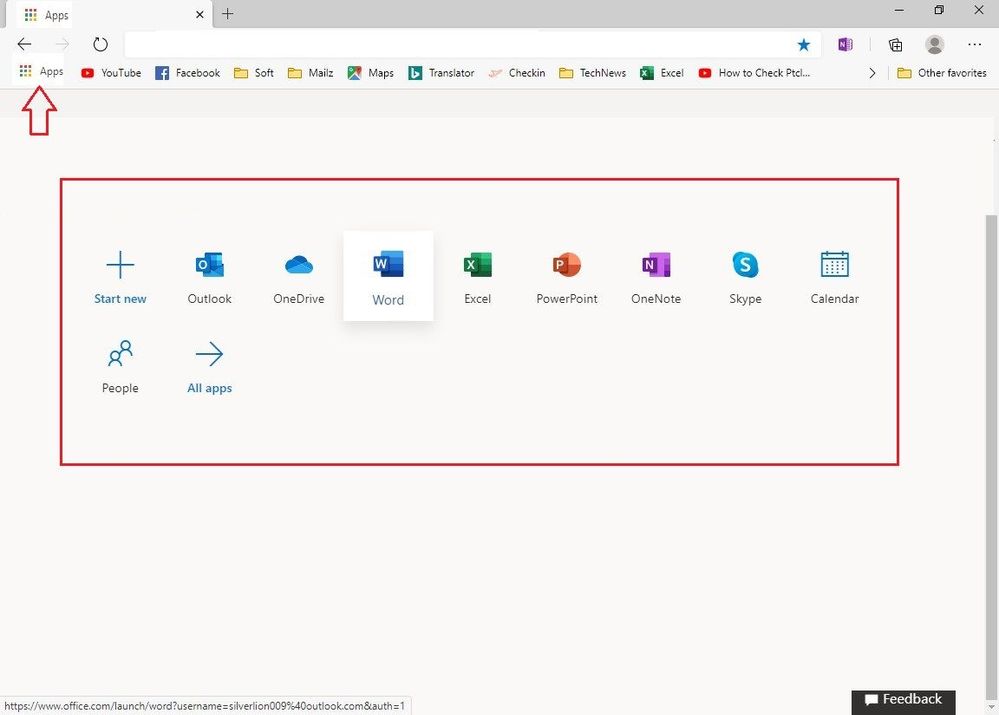Open the Collections button

[x=895, y=44]
